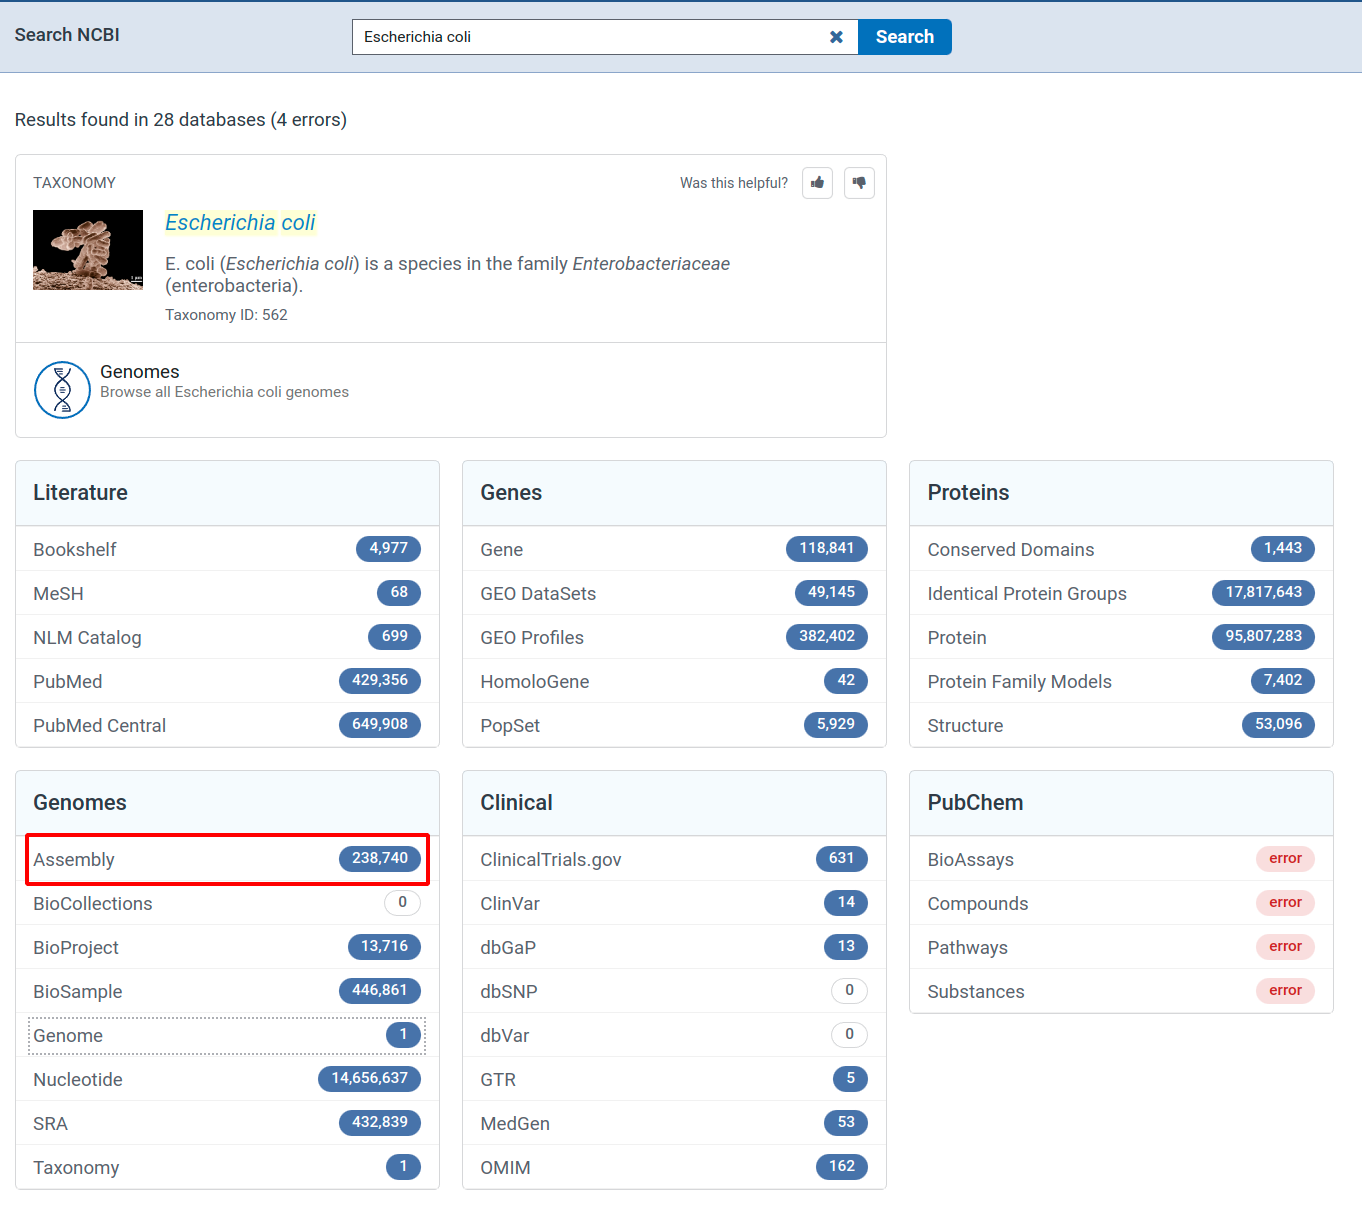
Task: Open MedGen results
Action: (x=674, y=1123)
